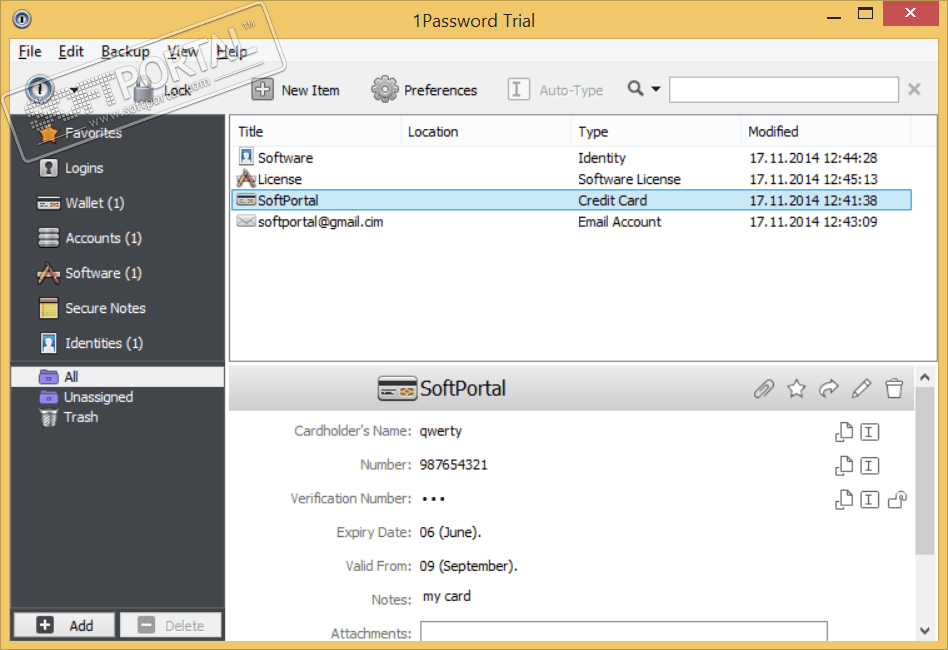Sort list by Type column header
The height and width of the screenshot is (650, 948).
pos(656,132)
